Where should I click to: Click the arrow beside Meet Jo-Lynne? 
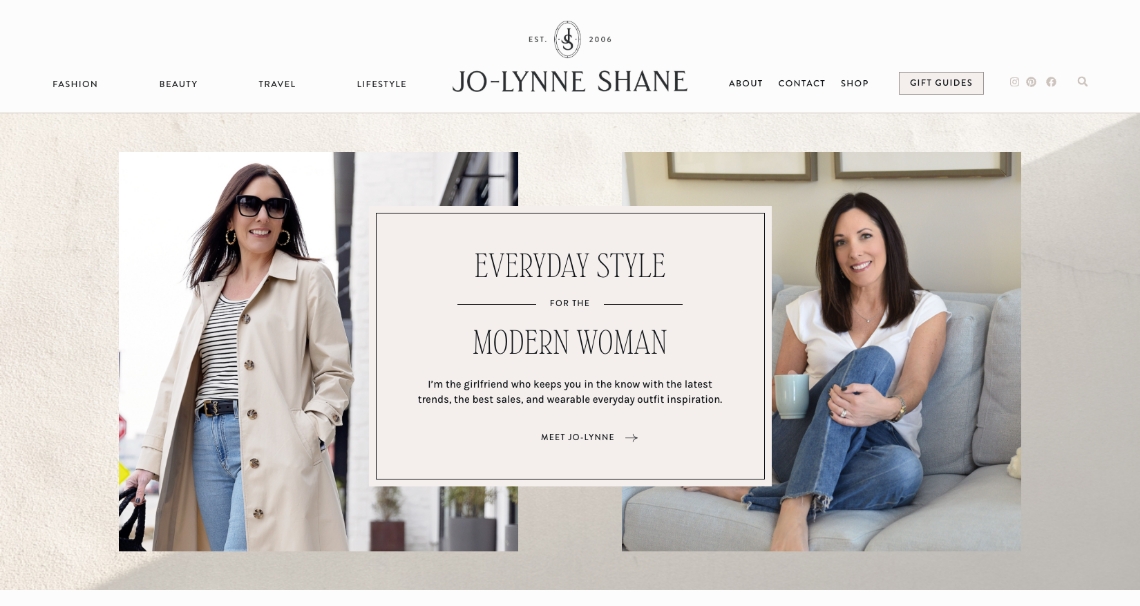631,437
